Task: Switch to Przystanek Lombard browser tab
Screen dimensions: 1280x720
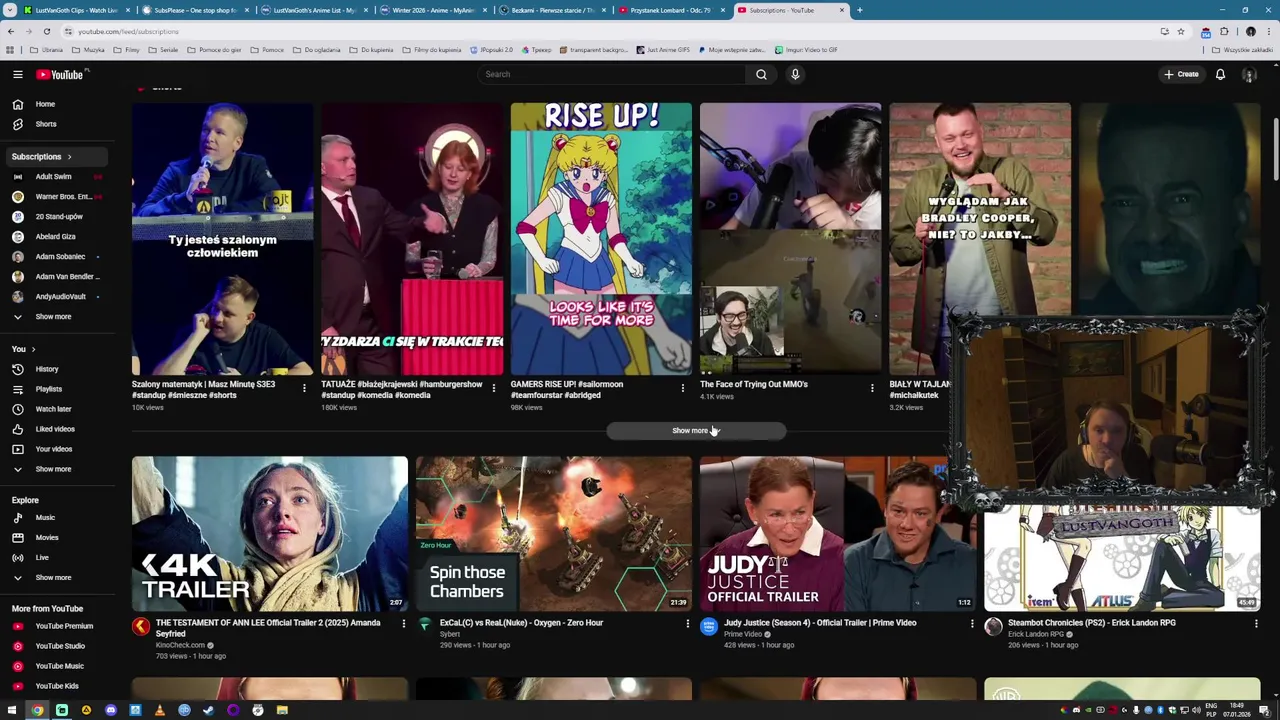Action: click(672, 10)
